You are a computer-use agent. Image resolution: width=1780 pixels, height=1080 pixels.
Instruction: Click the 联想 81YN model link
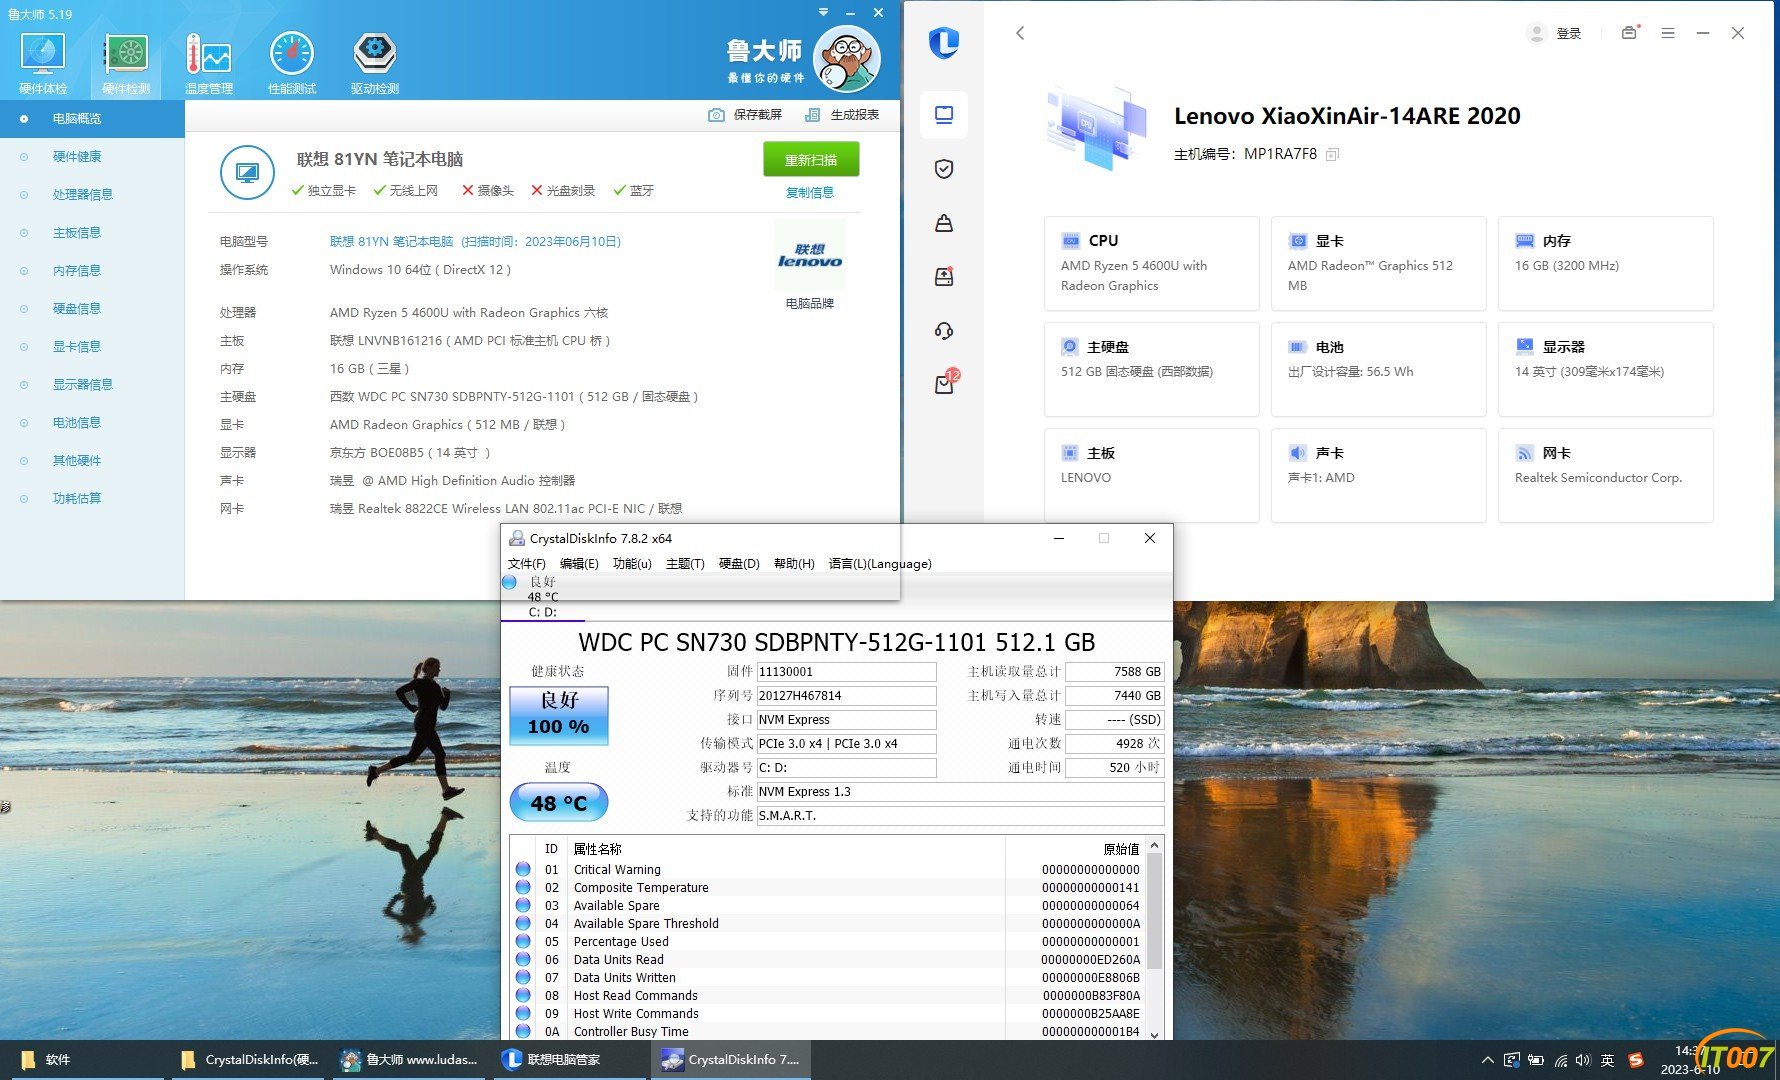coord(475,241)
